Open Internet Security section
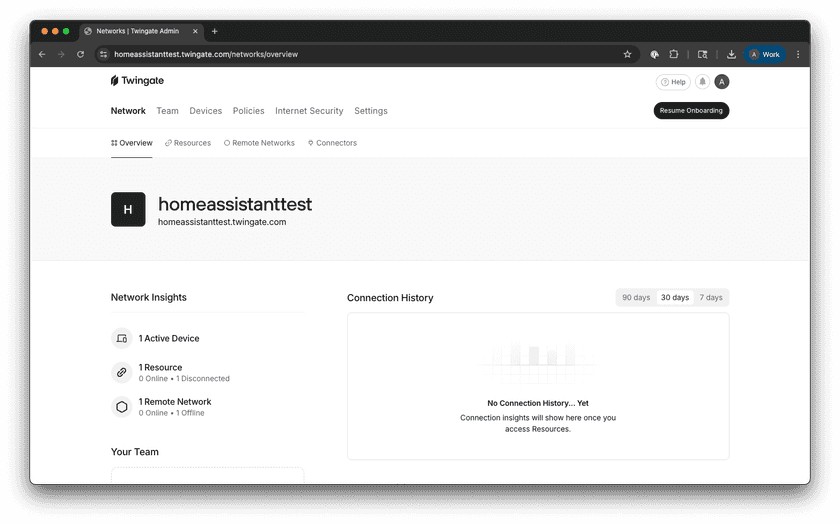This screenshot has height=524, width=840. 309,111
